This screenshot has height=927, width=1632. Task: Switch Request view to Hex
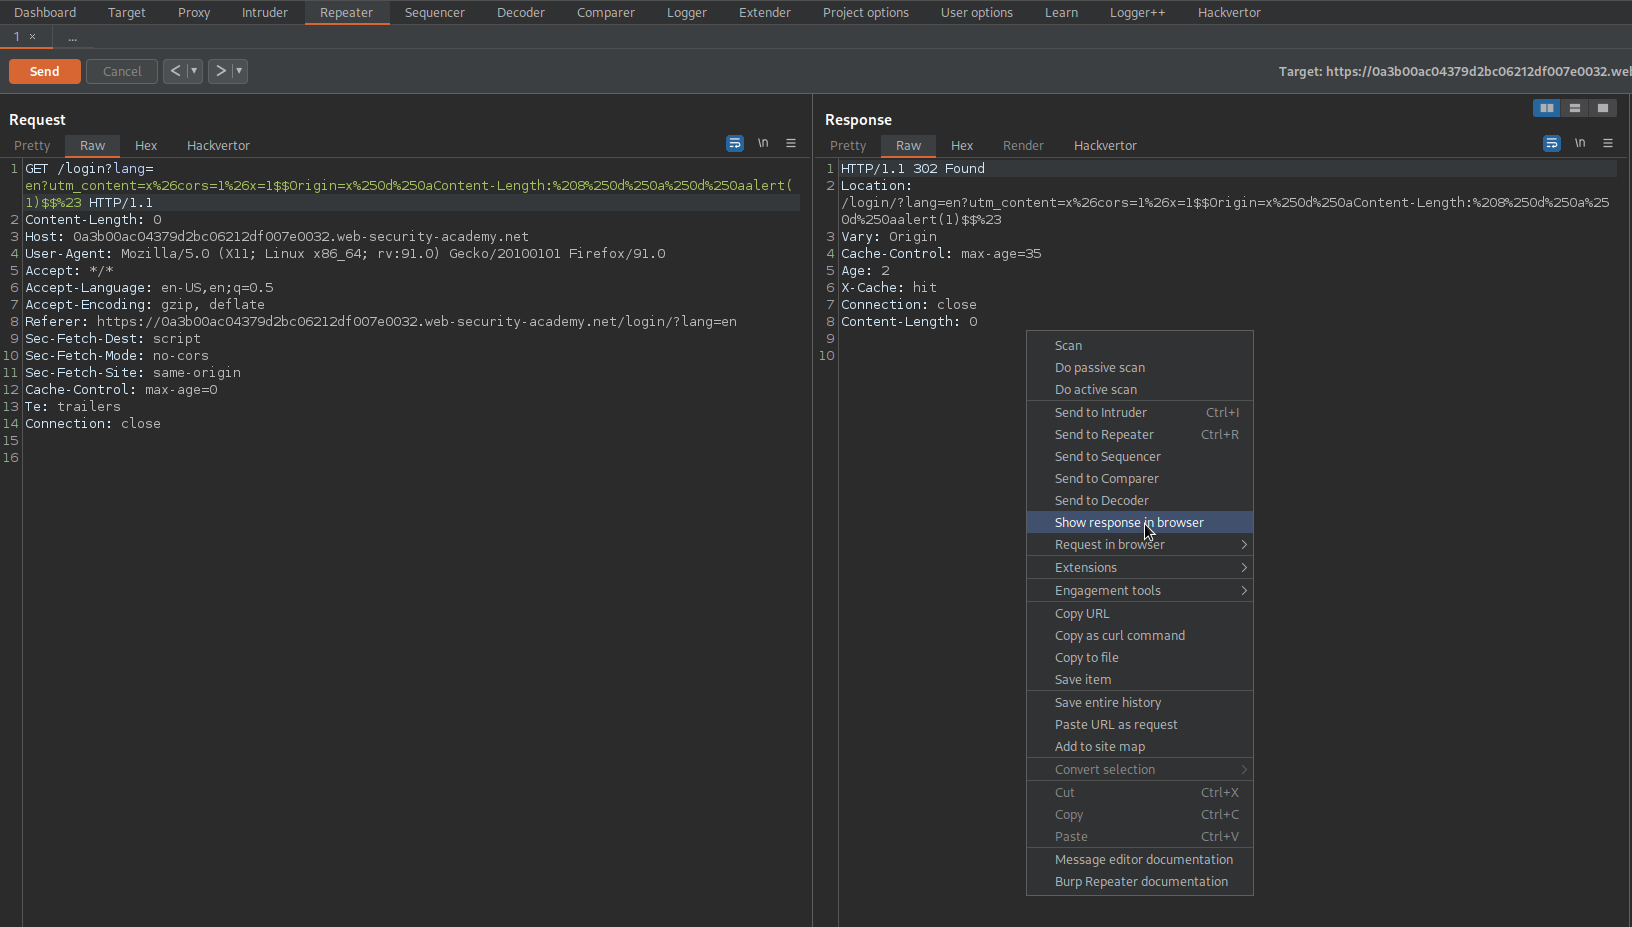coord(146,146)
